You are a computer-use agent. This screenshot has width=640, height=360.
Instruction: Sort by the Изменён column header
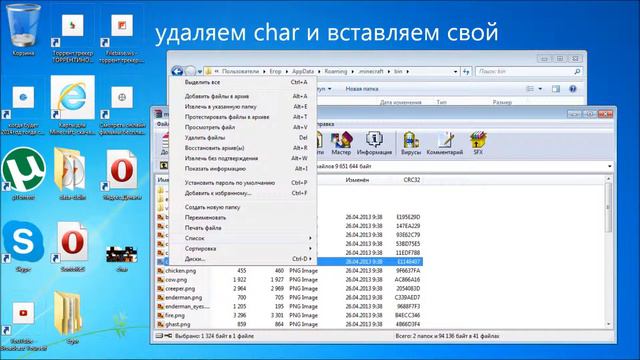click(x=357, y=180)
